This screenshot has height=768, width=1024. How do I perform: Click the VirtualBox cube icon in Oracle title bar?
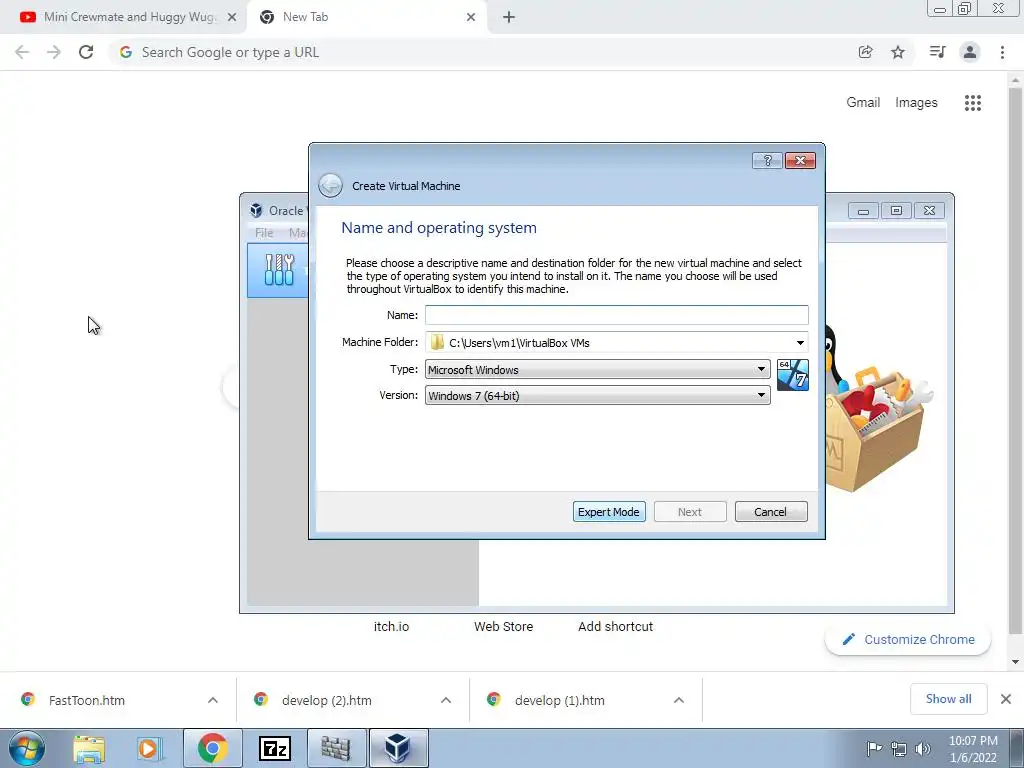(256, 210)
